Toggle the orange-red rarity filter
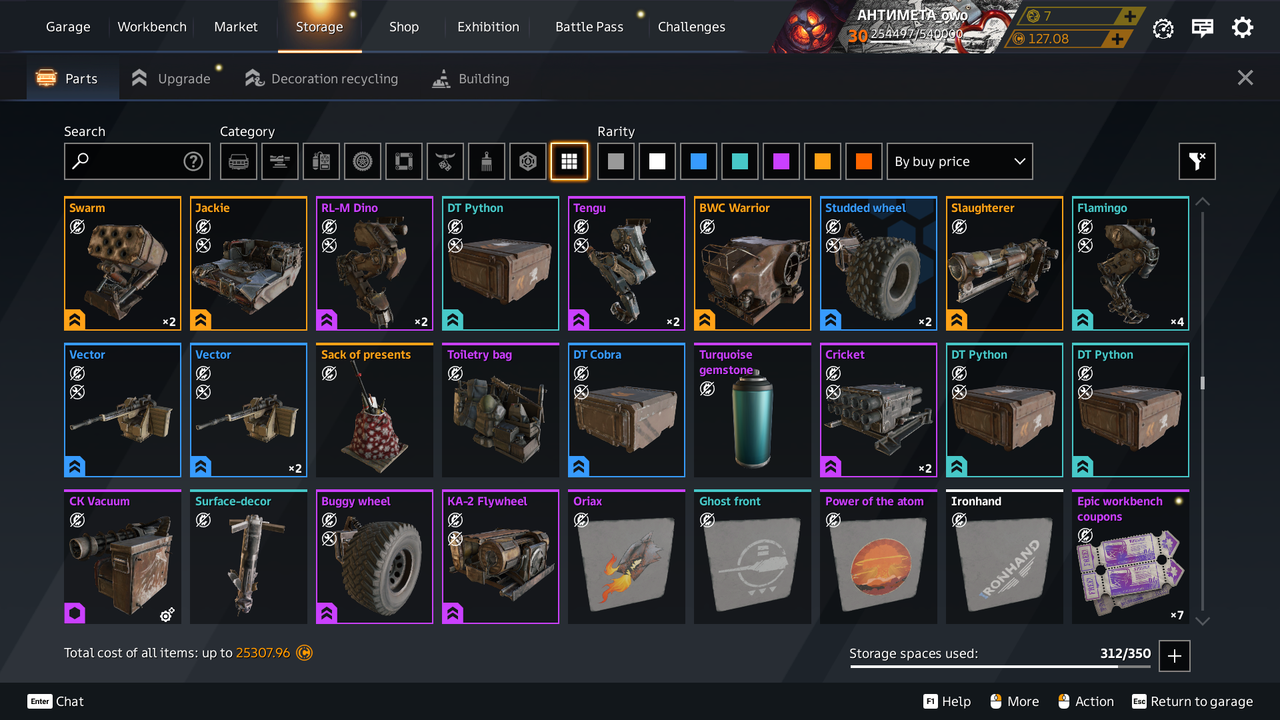1280x720 pixels. (x=864, y=161)
